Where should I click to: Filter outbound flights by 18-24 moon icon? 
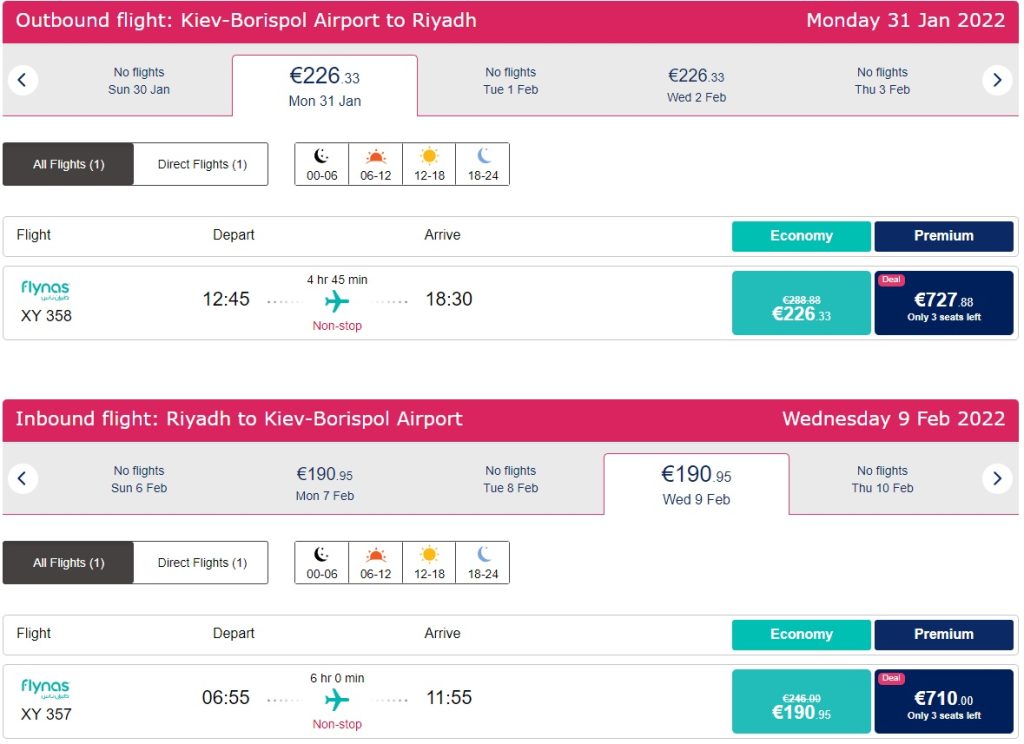483,164
